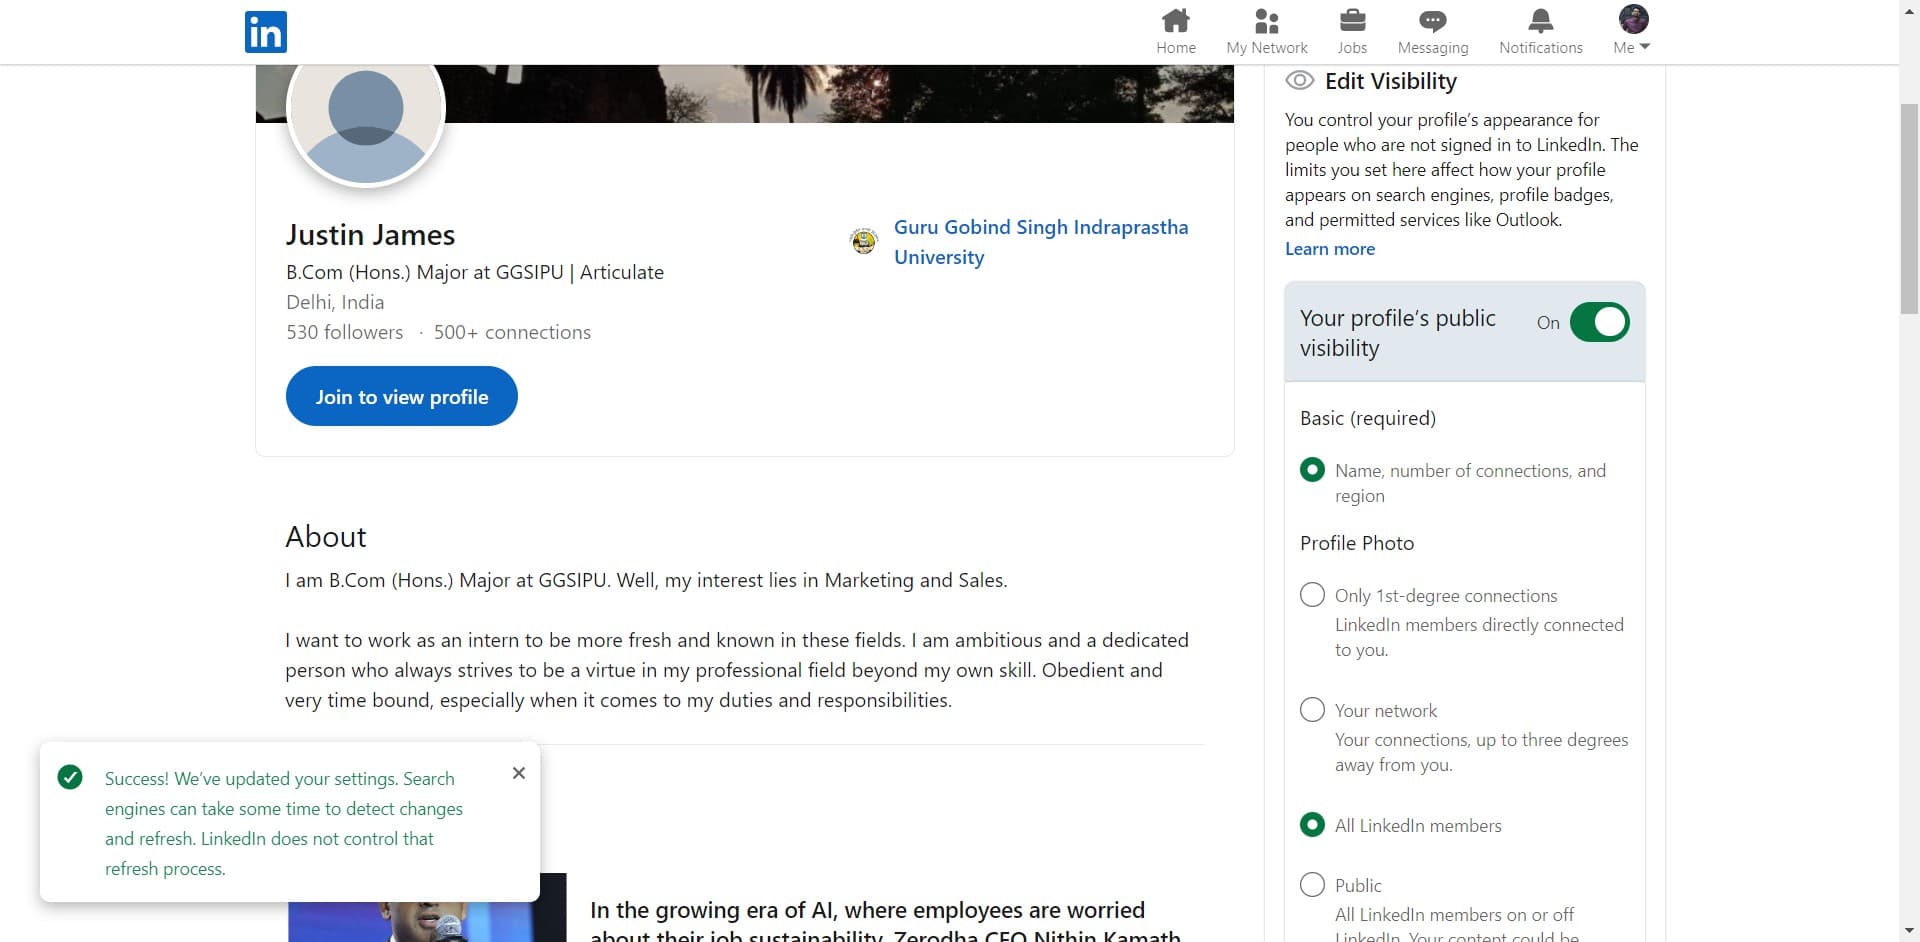Open Messaging from the navigation icon
This screenshot has width=1920, height=942.
coord(1432,20)
